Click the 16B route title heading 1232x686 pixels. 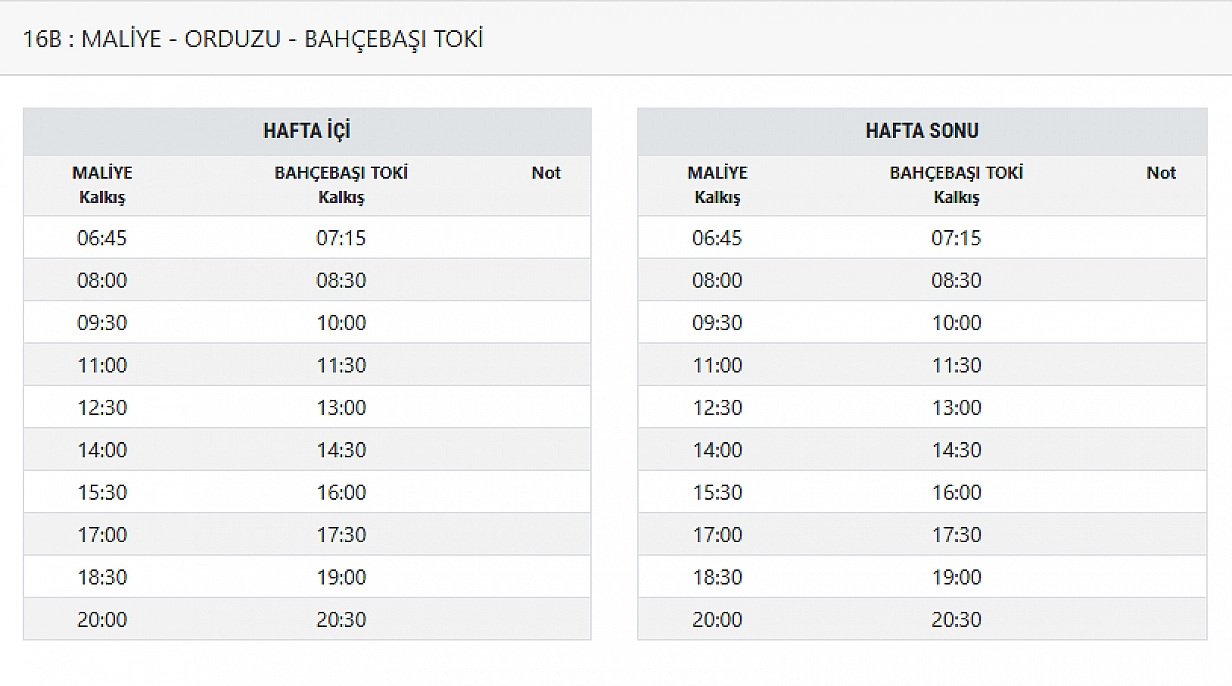pyautogui.click(x=253, y=39)
